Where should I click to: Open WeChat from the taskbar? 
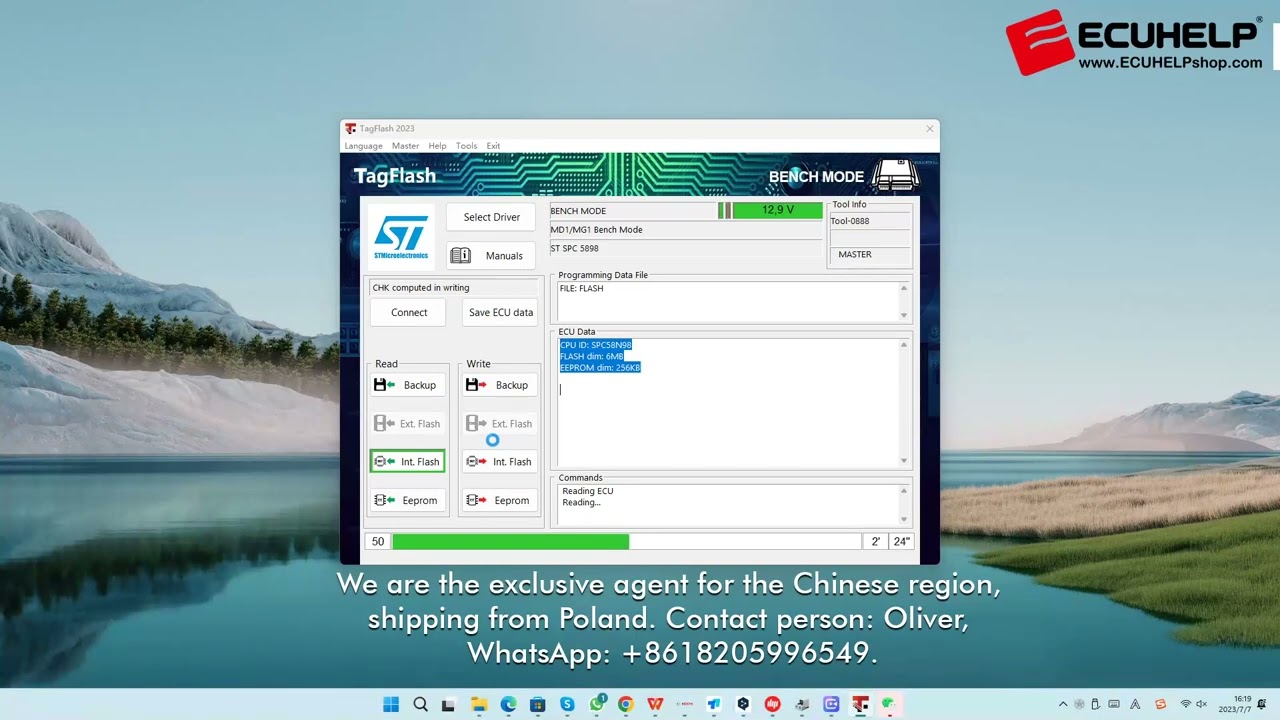pyautogui.click(x=888, y=704)
